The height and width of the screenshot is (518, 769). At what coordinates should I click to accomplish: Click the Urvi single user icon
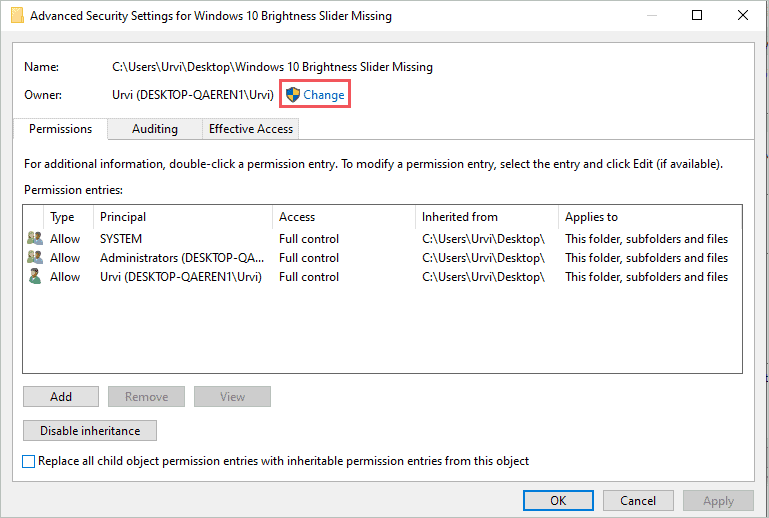point(35,277)
